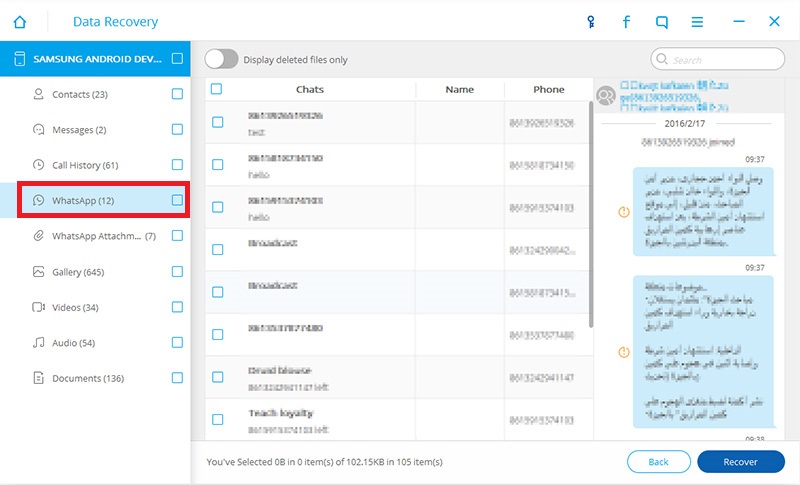Click the Gallery picture icon
This screenshot has height=485, width=800.
pos(38,271)
